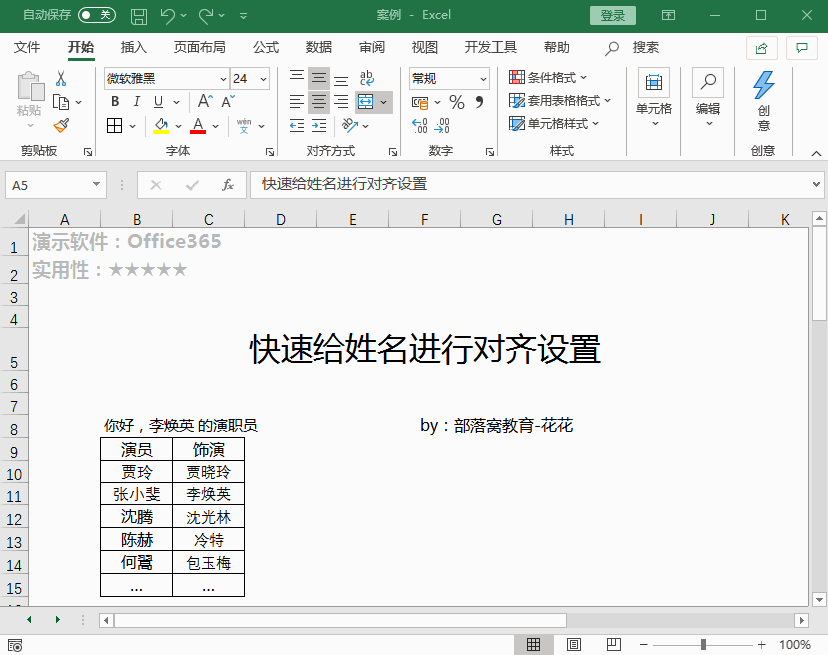828x655 pixels.
Task: Apply percent style with % icon
Action: point(457,102)
